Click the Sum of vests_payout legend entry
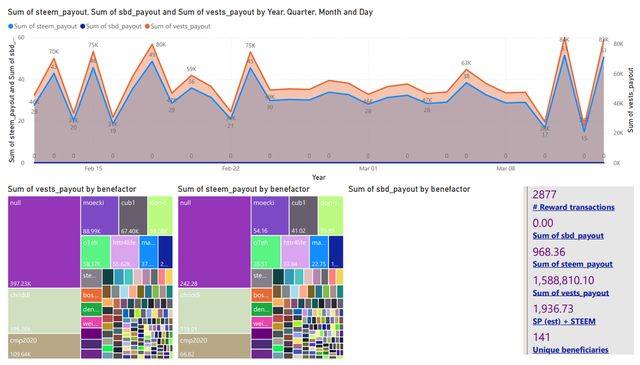The height and width of the screenshot is (365, 640). (x=178, y=26)
